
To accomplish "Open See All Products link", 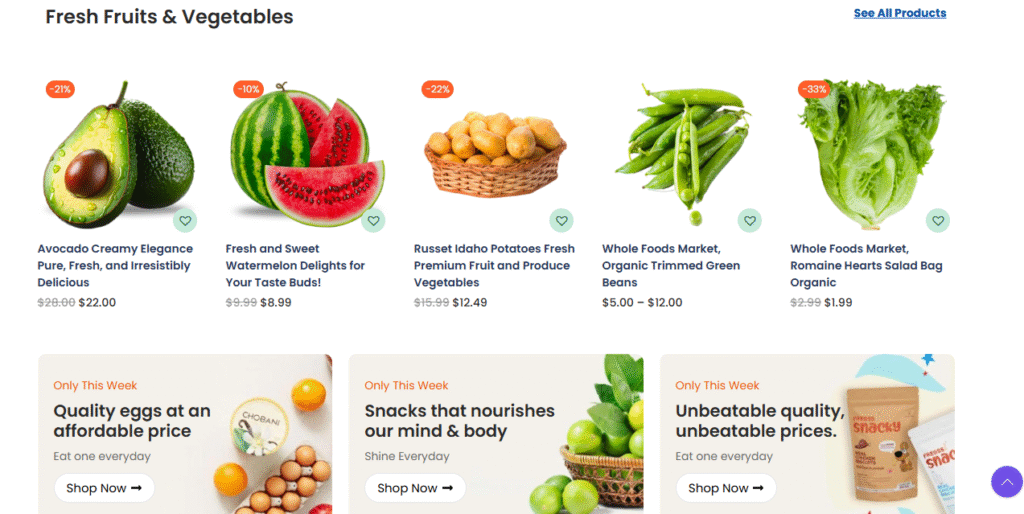I will [x=899, y=13].
